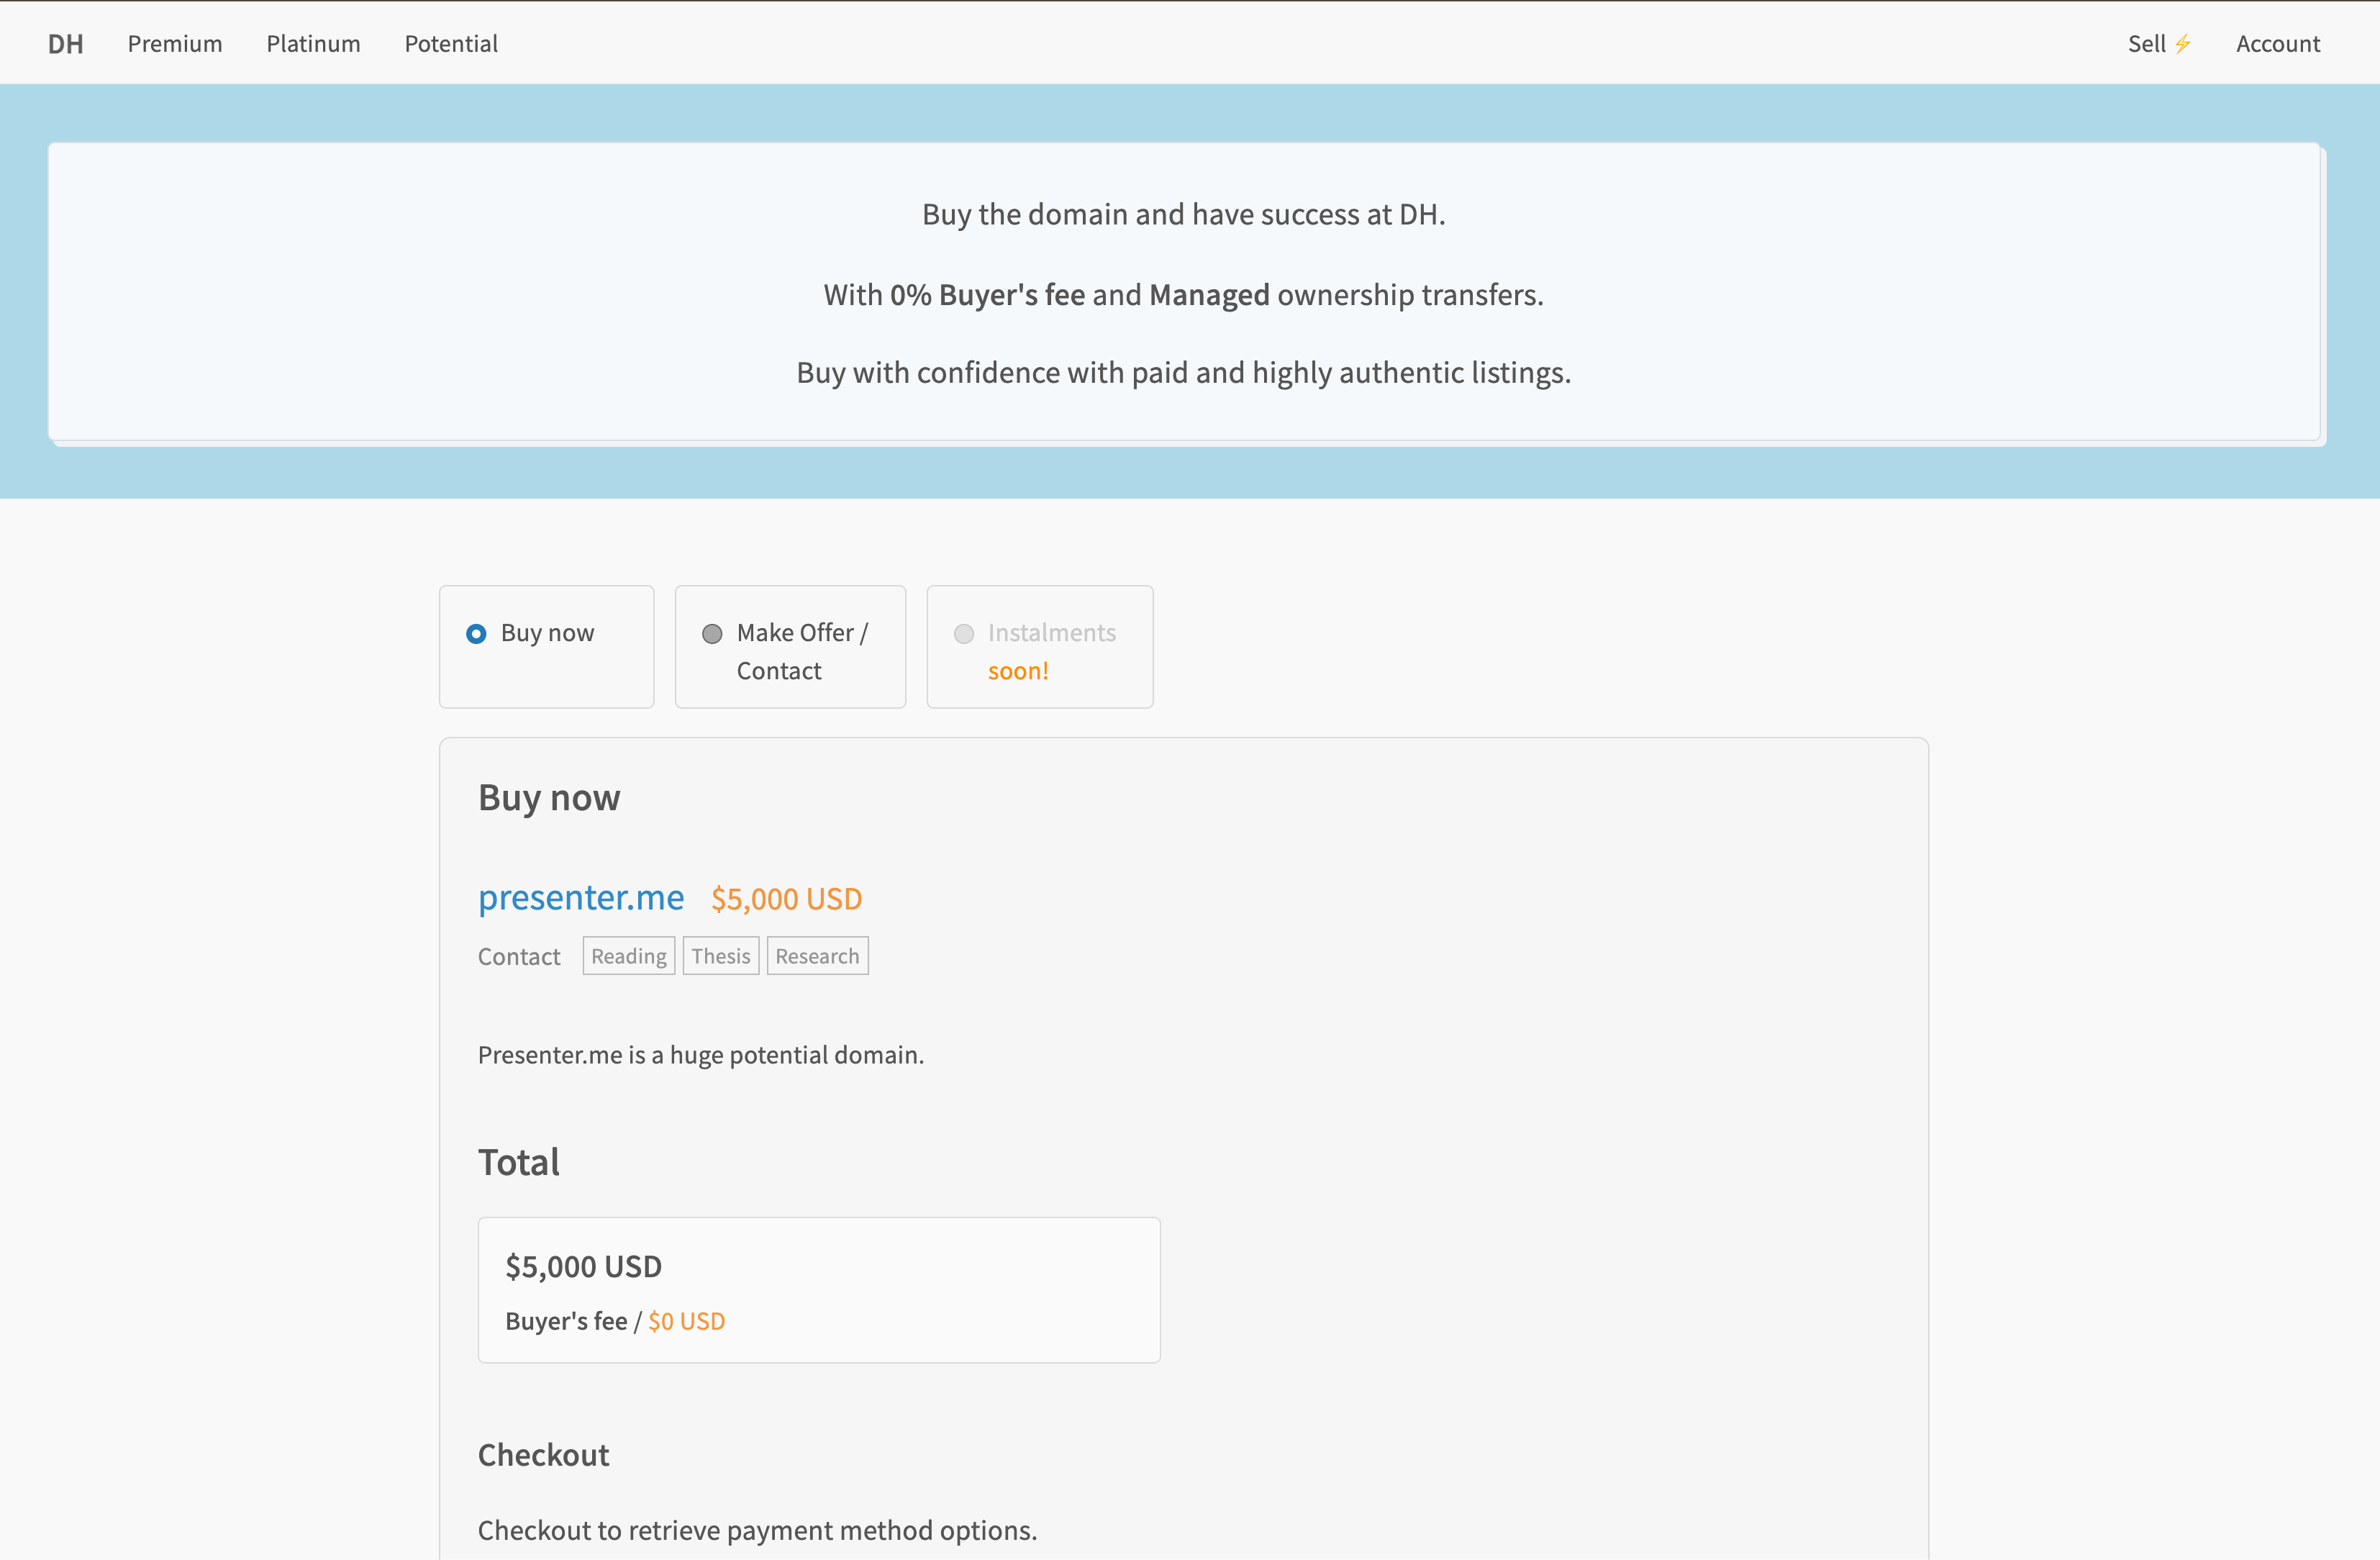This screenshot has height=1560, width=2380.
Task: Click the Contact label beside the tags
Action: click(518, 955)
